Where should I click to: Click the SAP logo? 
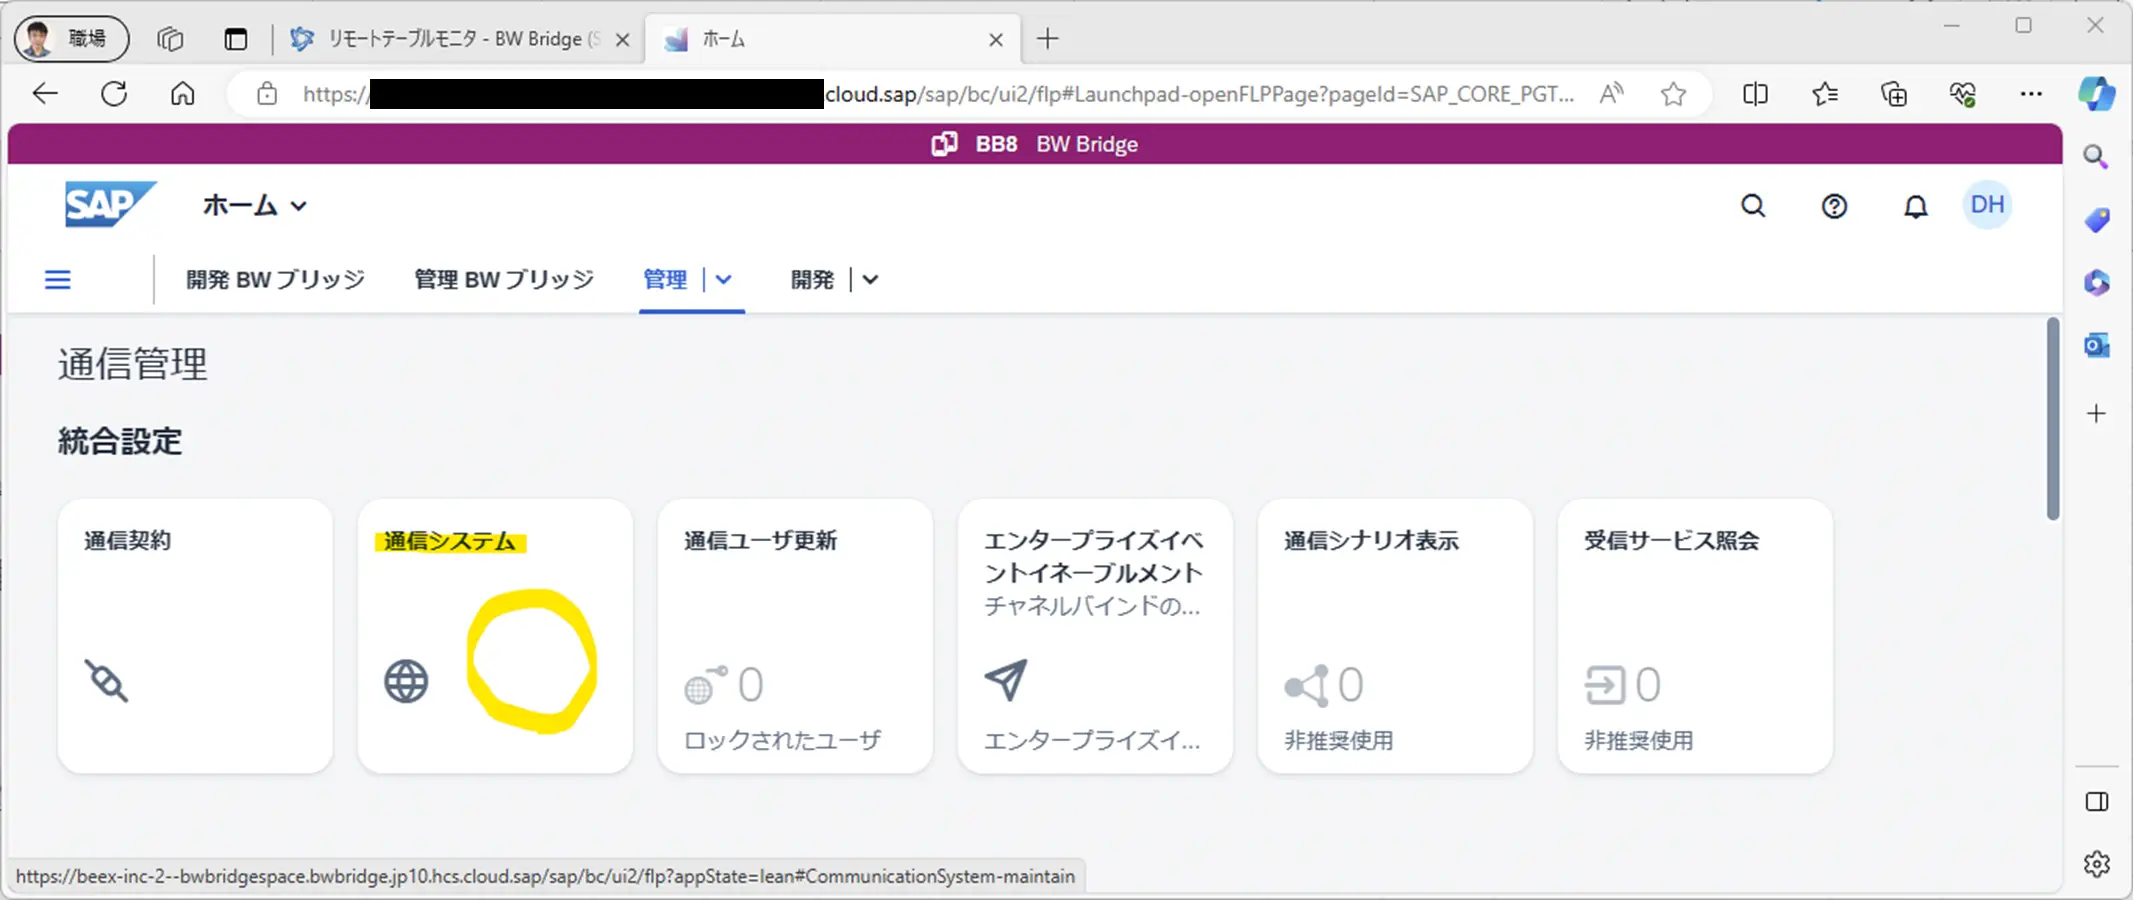click(x=110, y=205)
